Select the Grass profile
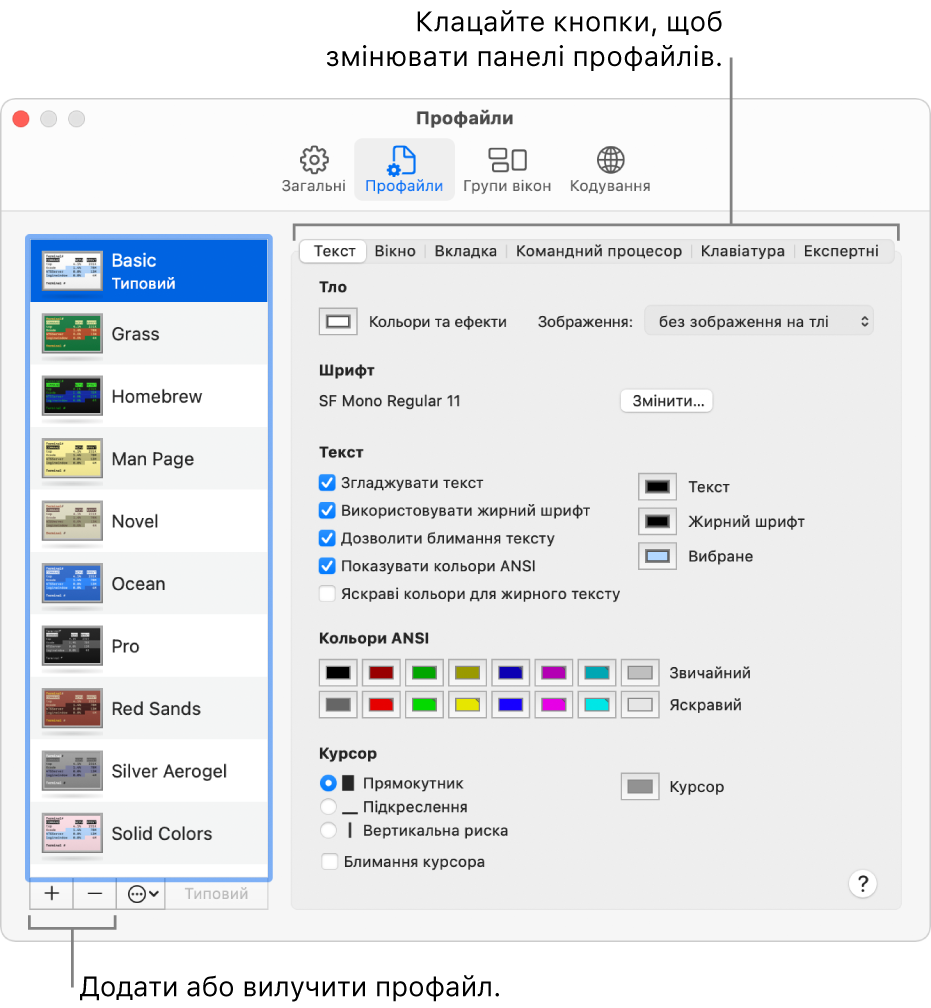Screen dimensions: 931x1008 point(149,334)
